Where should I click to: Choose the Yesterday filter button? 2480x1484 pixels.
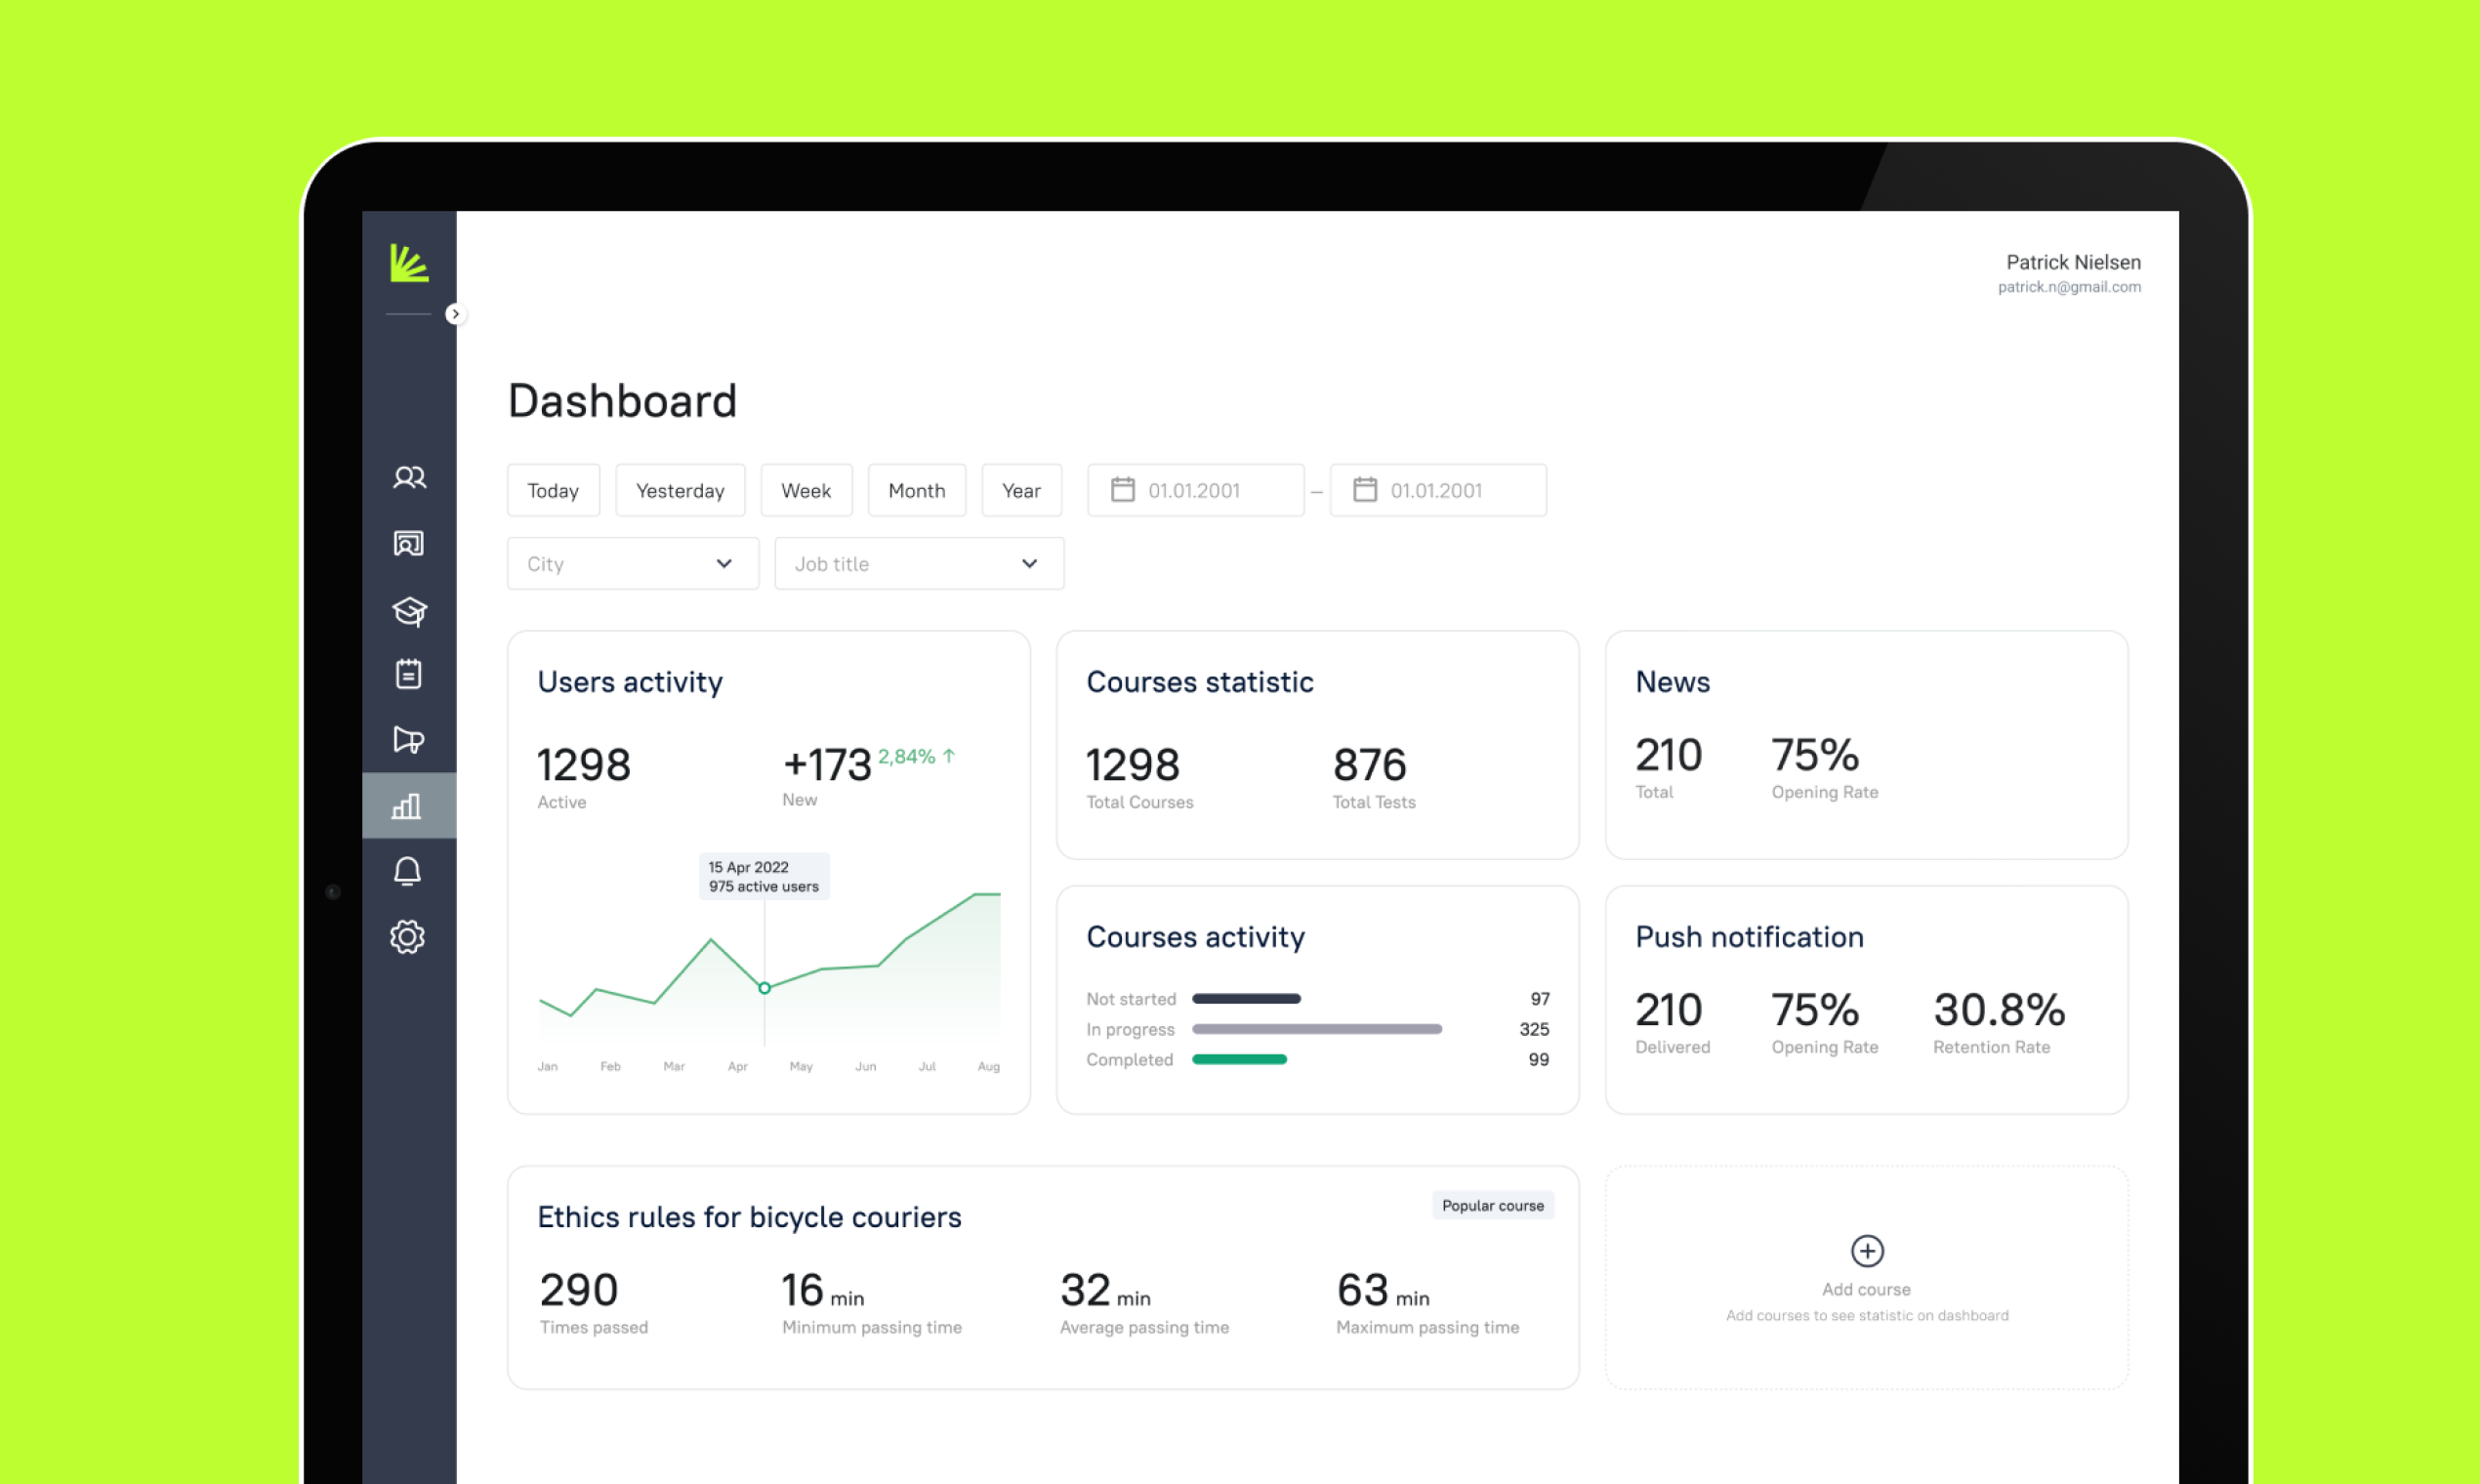click(x=680, y=490)
